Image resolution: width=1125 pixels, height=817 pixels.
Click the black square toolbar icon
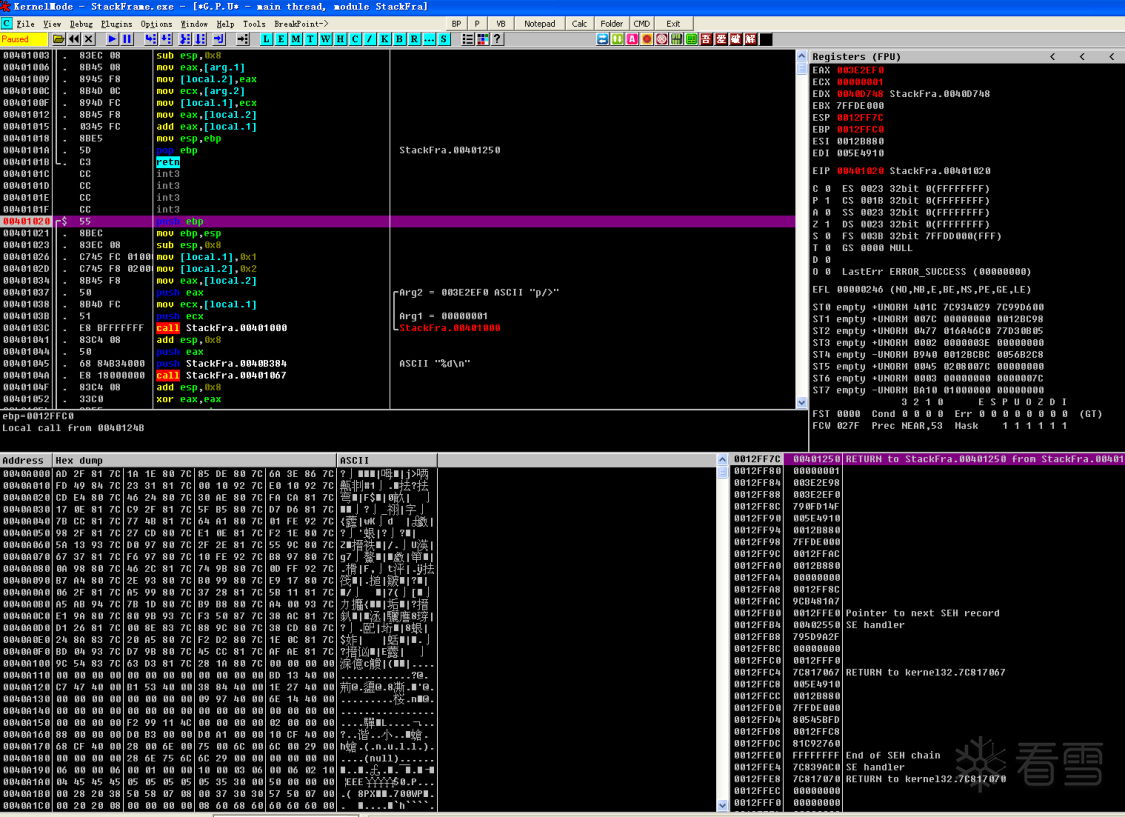click(x=766, y=39)
